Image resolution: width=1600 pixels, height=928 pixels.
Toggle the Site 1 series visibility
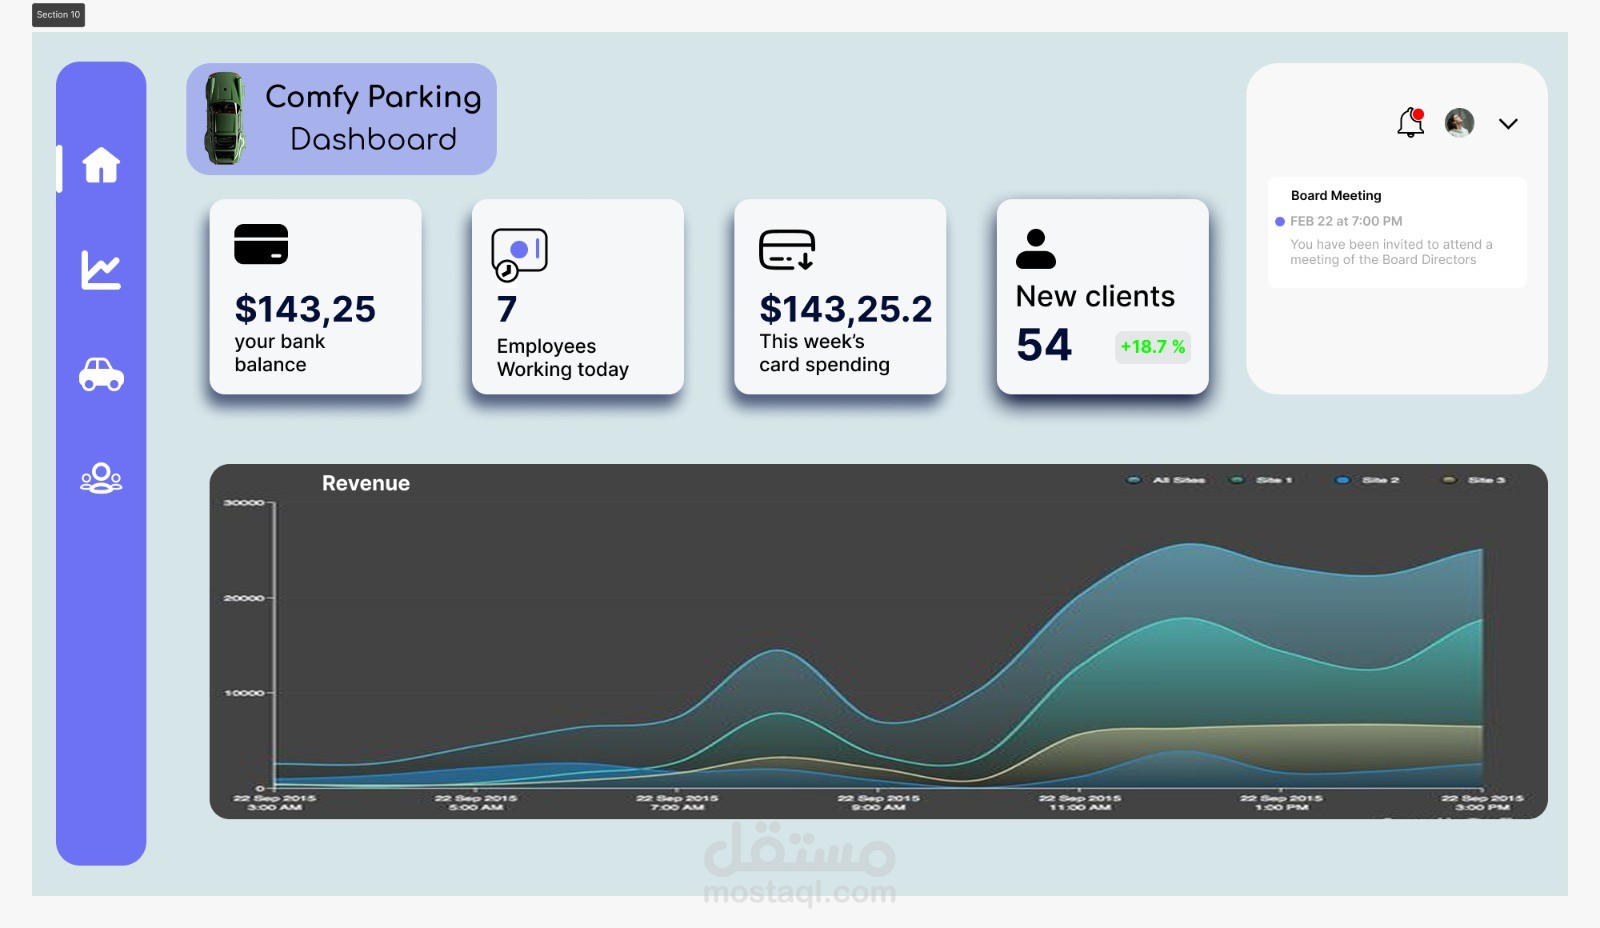[1262, 480]
